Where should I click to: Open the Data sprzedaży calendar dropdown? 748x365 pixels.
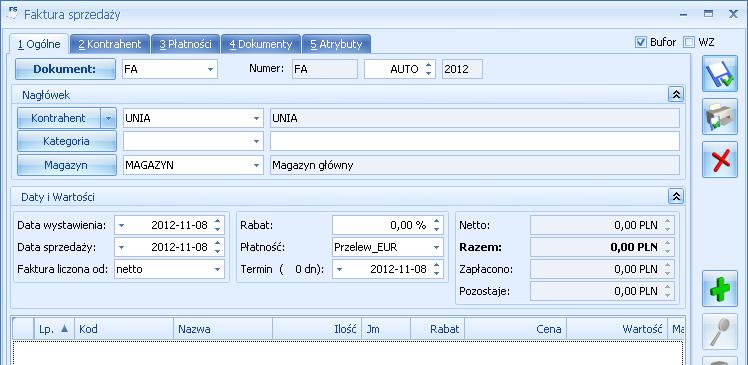pyautogui.click(x=121, y=247)
